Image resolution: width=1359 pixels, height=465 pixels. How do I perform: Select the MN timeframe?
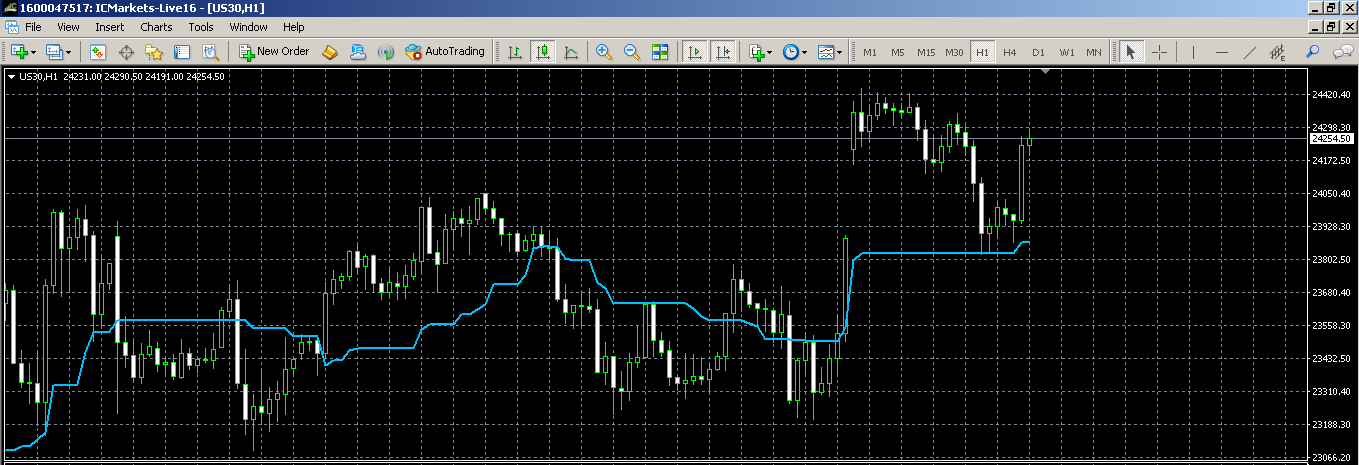[x=1094, y=52]
